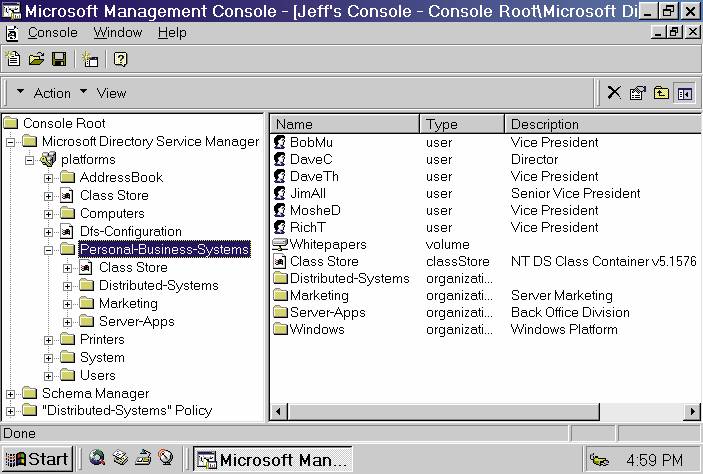The width and height of the screenshot is (703, 474).
Task: Click the Start button
Action: tap(37, 459)
